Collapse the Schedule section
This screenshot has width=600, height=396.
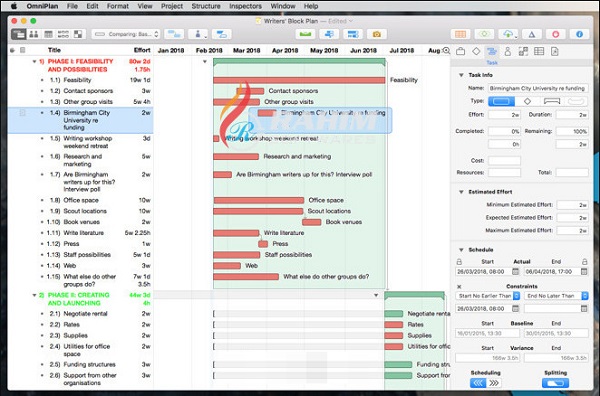461,250
